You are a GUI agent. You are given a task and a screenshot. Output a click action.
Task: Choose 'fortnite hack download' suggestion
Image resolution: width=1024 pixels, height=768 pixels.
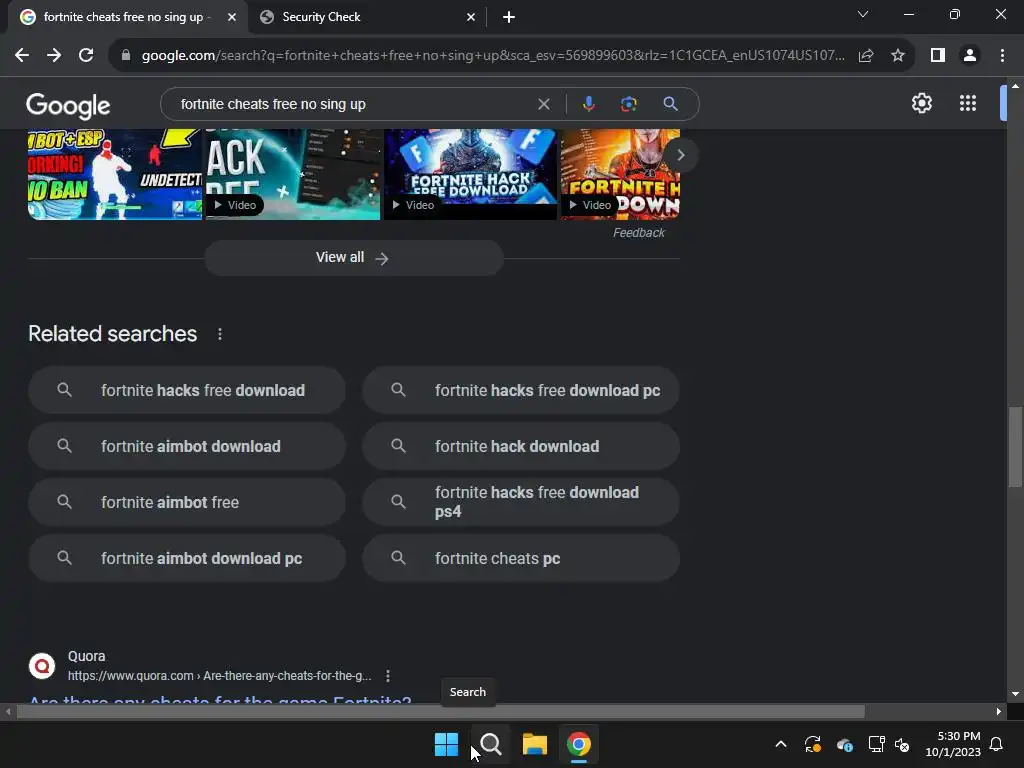[x=521, y=447]
